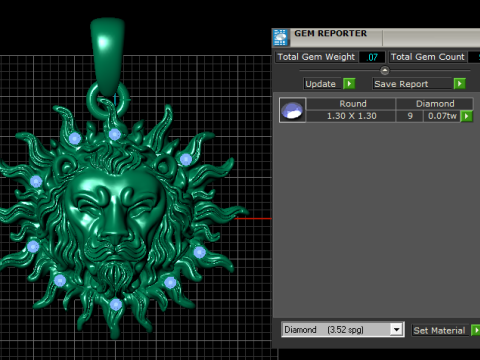This screenshot has width=480, height=360.
Task: Click the green arrow next to 0.07tw
Action: point(466,116)
